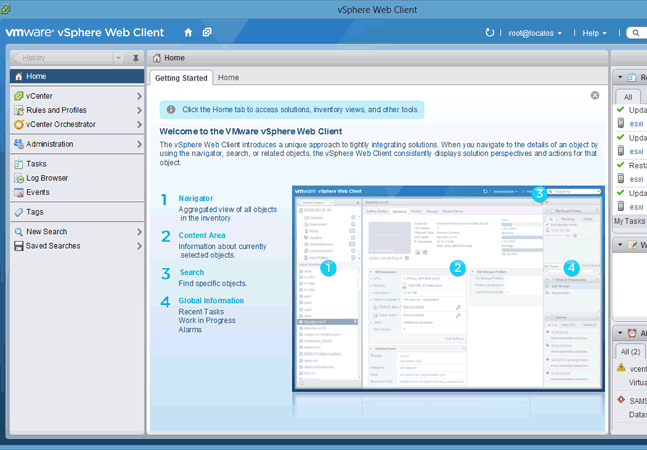This screenshot has height=450, width=647.
Task: Click the Tags icon
Action: click(x=19, y=212)
